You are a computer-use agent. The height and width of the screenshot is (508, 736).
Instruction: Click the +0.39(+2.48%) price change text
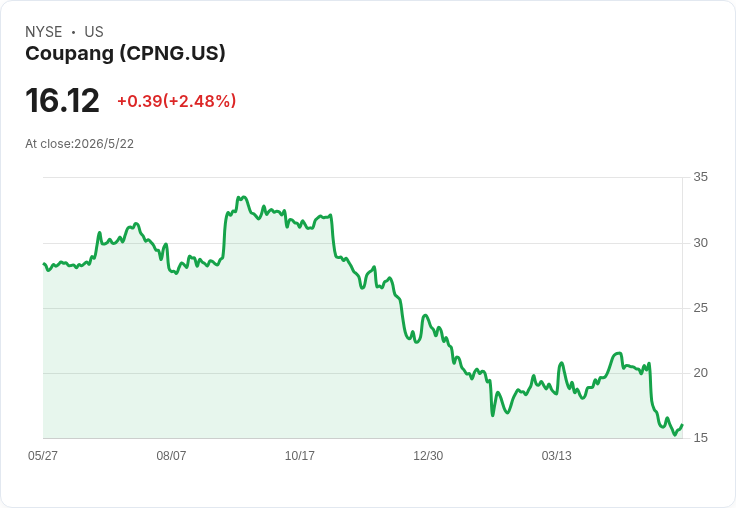point(176,101)
